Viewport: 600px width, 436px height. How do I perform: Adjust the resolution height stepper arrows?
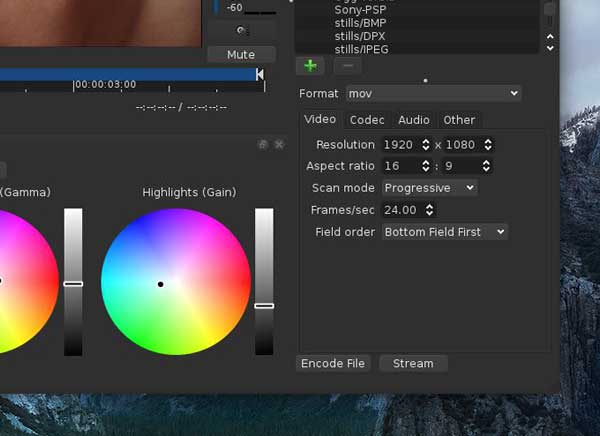[488, 145]
